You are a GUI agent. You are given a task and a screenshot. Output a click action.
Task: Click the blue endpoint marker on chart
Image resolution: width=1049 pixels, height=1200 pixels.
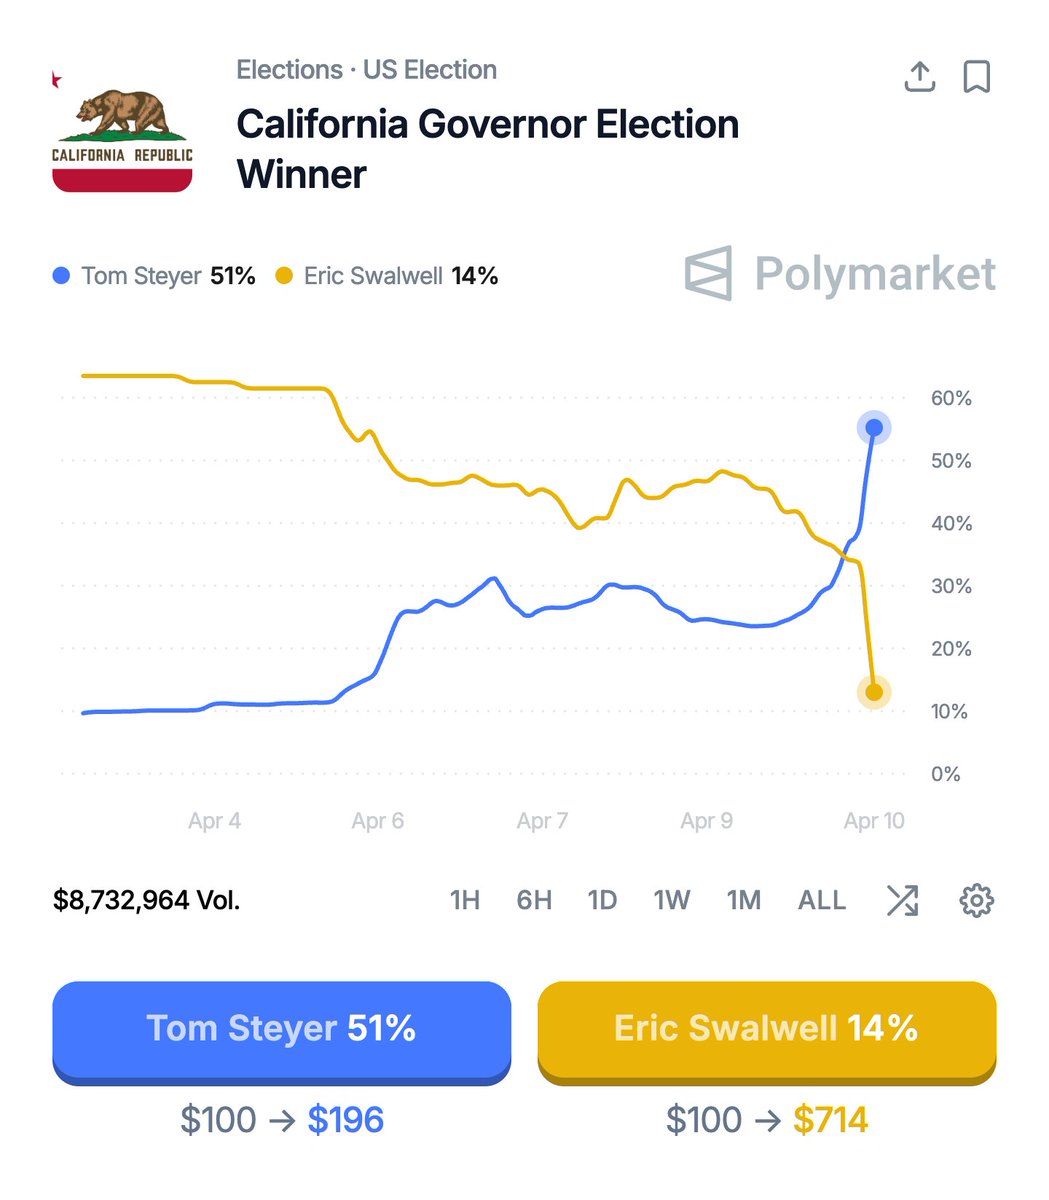(x=874, y=428)
